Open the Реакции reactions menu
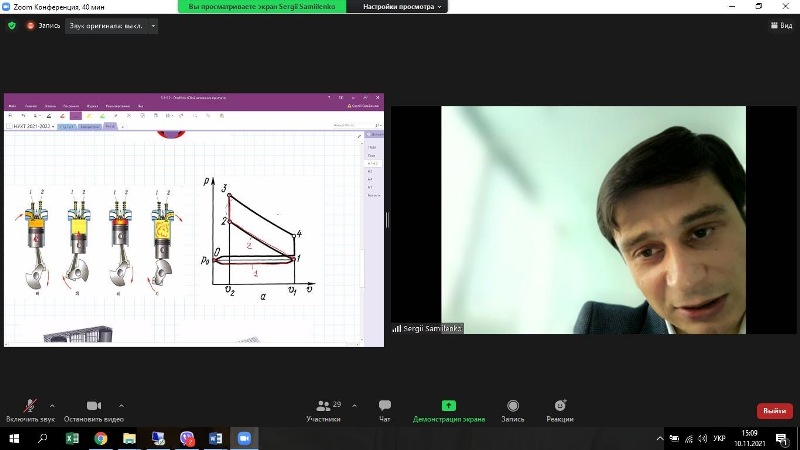 [560, 411]
